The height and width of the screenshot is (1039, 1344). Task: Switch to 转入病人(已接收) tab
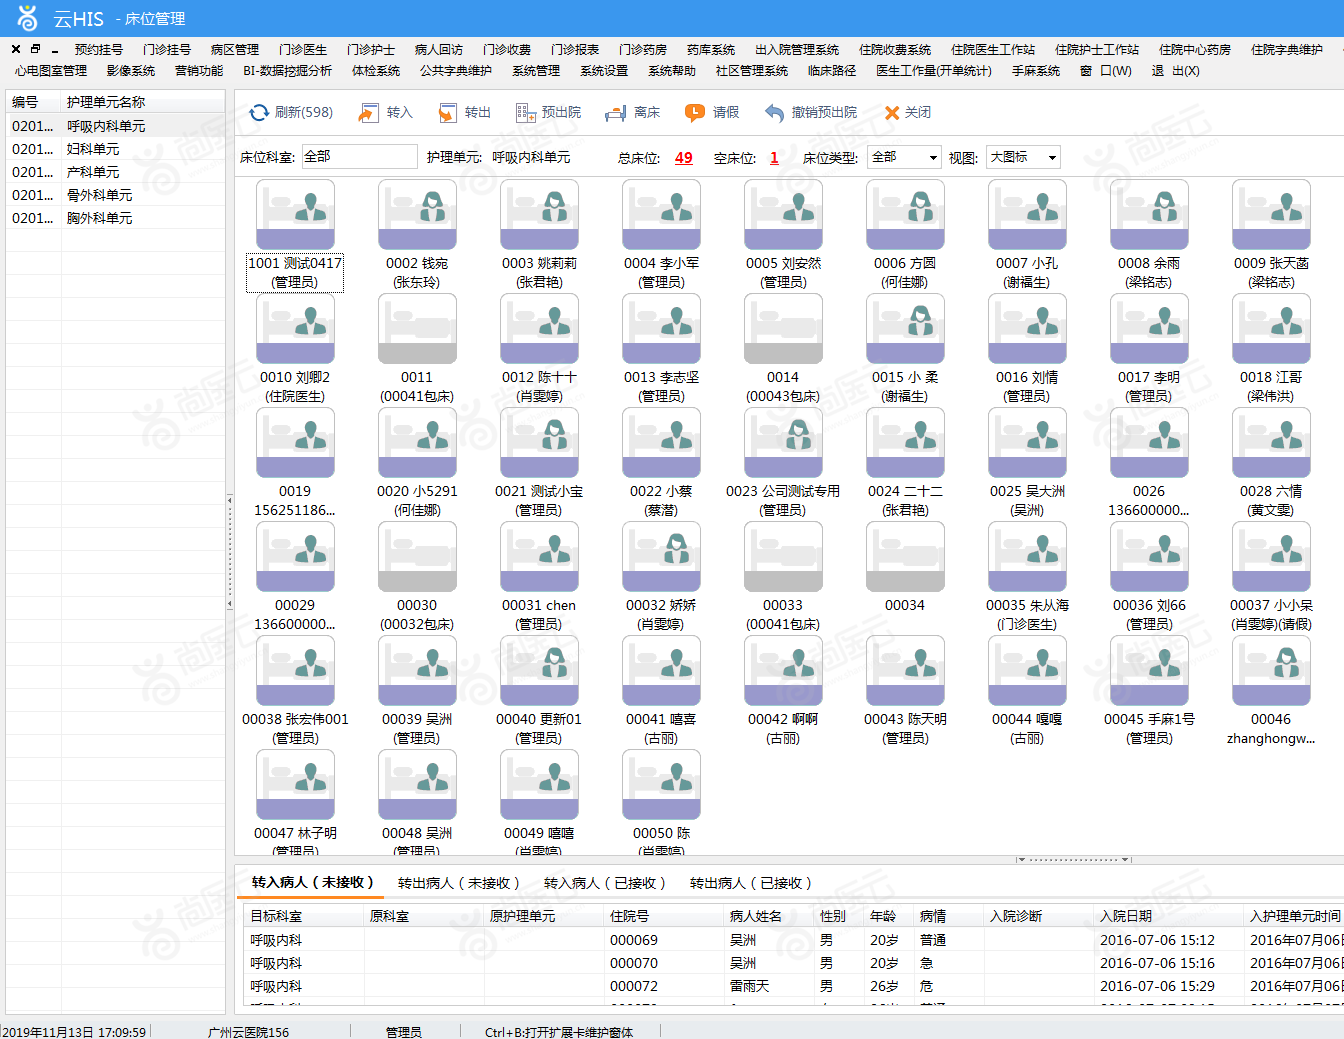(x=605, y=883)
